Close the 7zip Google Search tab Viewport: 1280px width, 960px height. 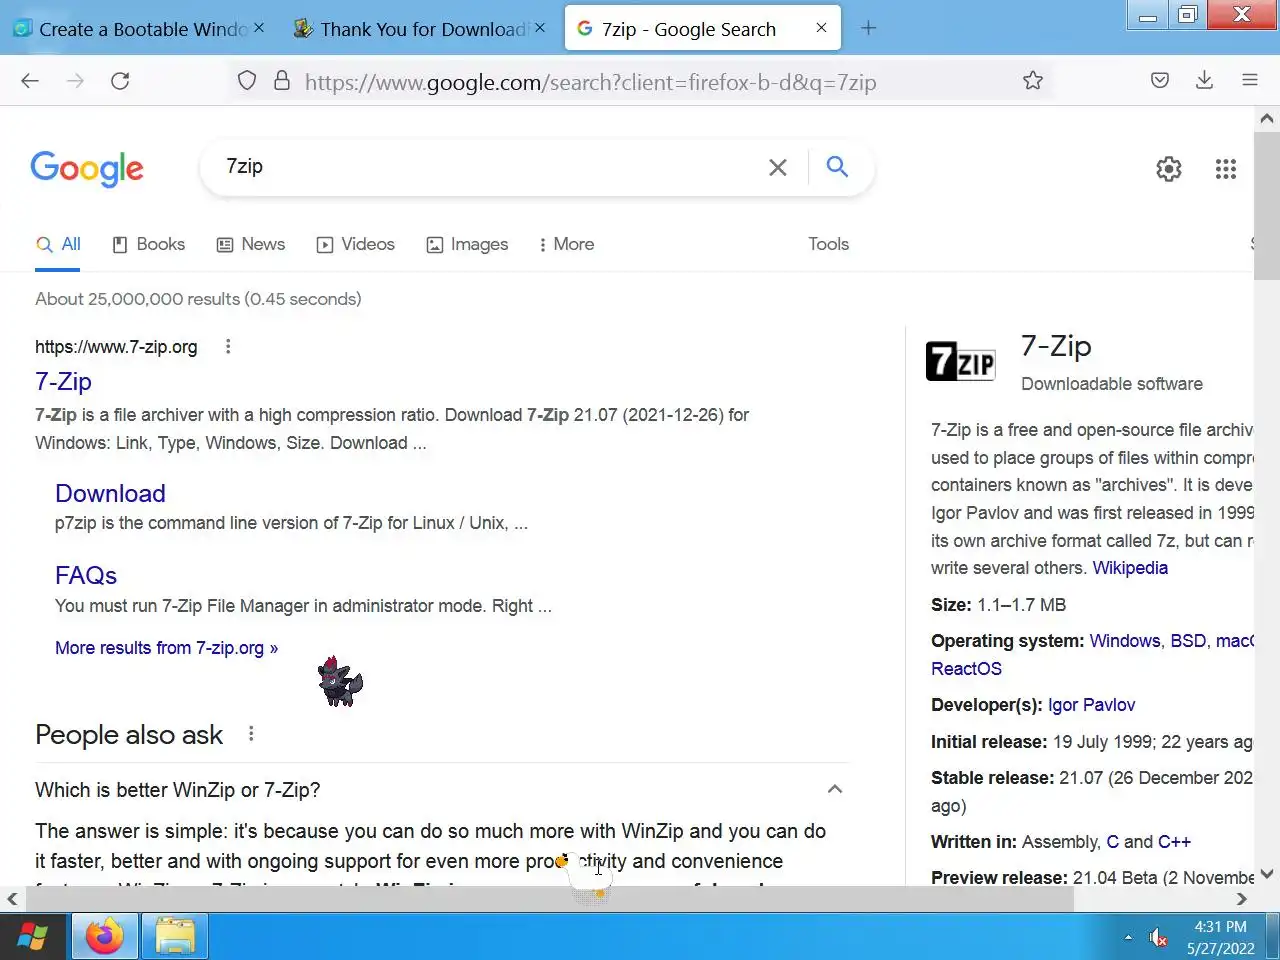(821, 28)
